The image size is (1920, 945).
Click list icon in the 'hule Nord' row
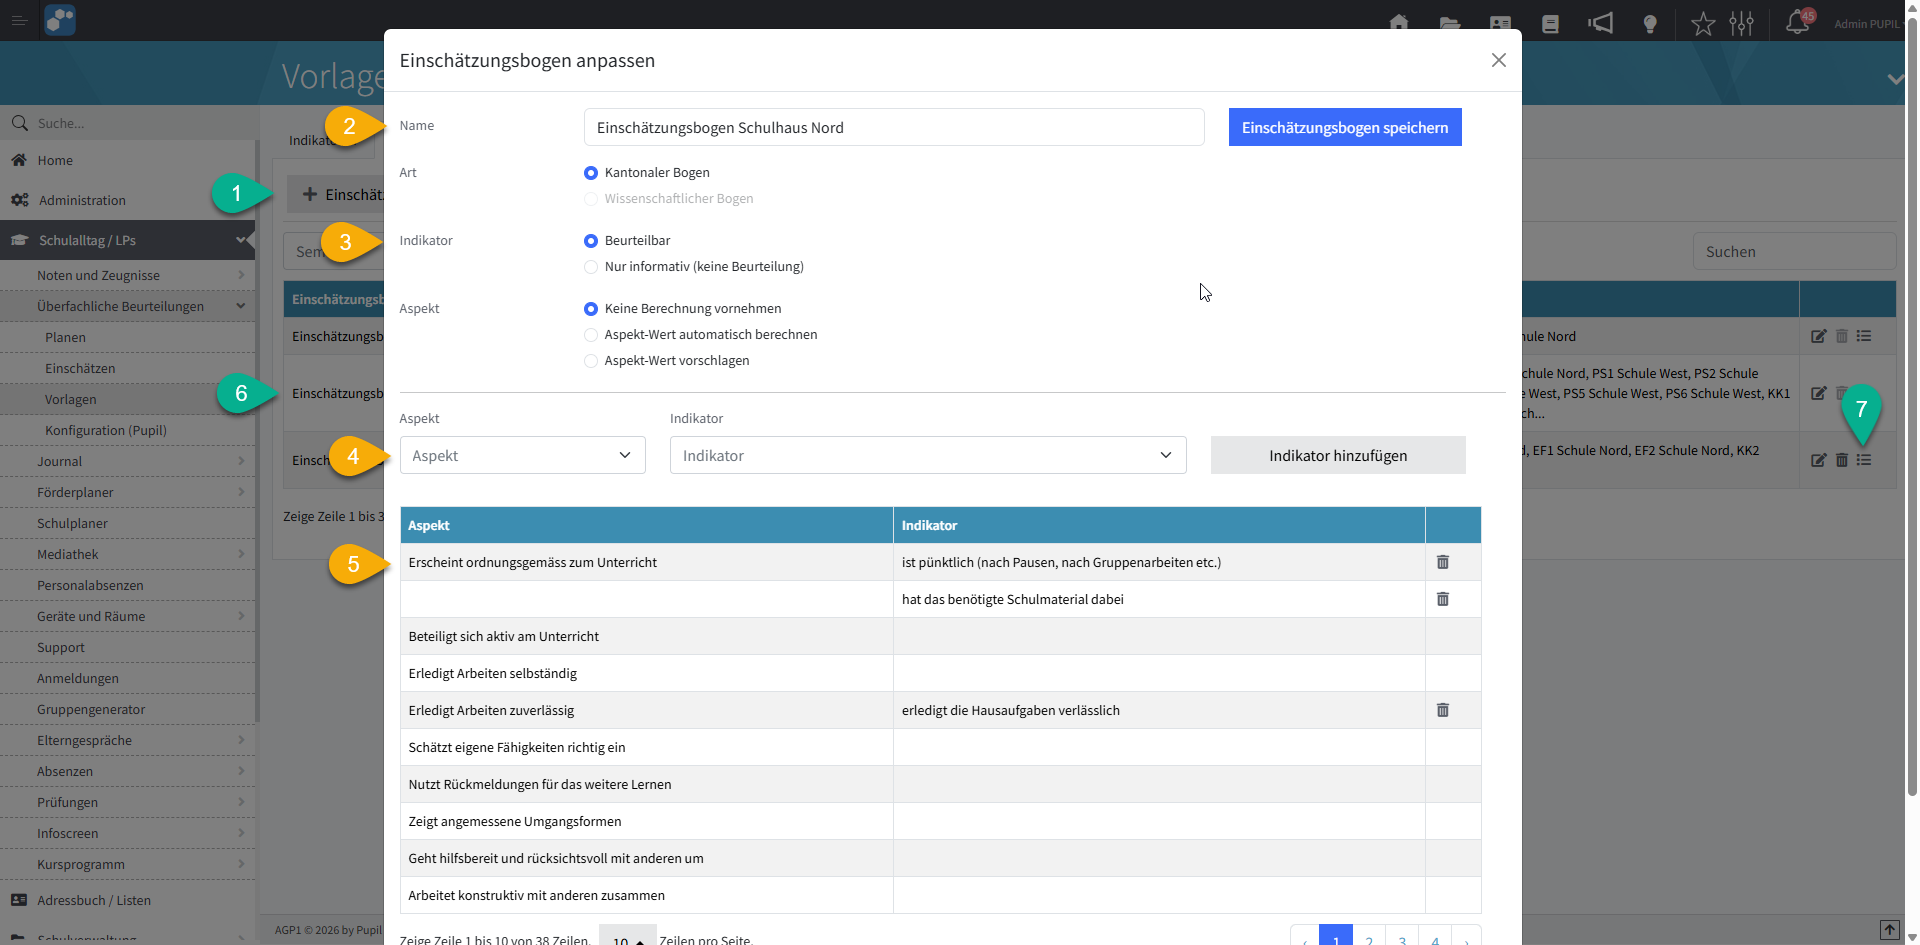pos(1864,336)
